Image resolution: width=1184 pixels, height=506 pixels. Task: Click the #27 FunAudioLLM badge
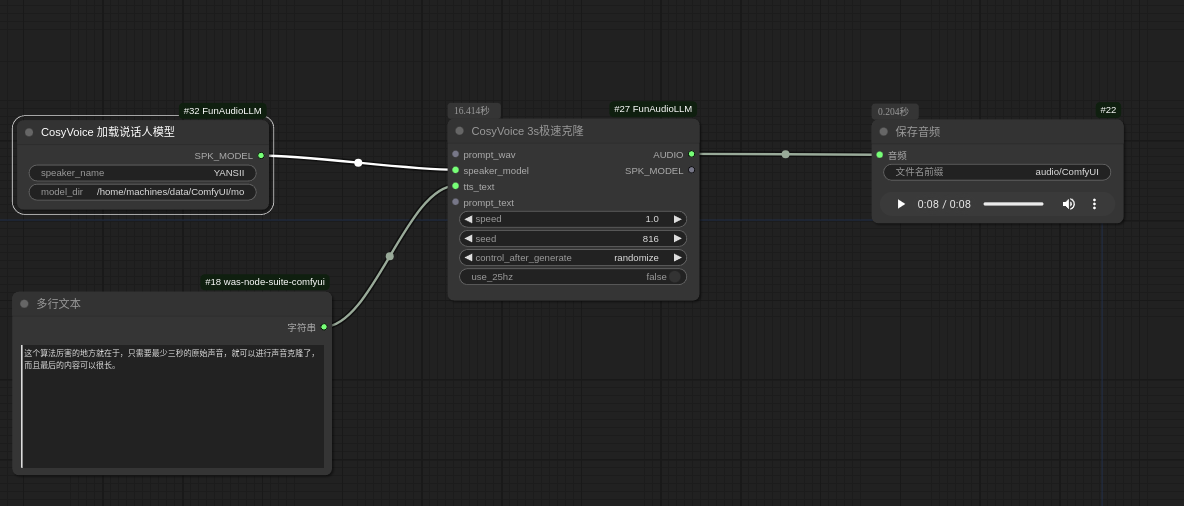(653, 109)
